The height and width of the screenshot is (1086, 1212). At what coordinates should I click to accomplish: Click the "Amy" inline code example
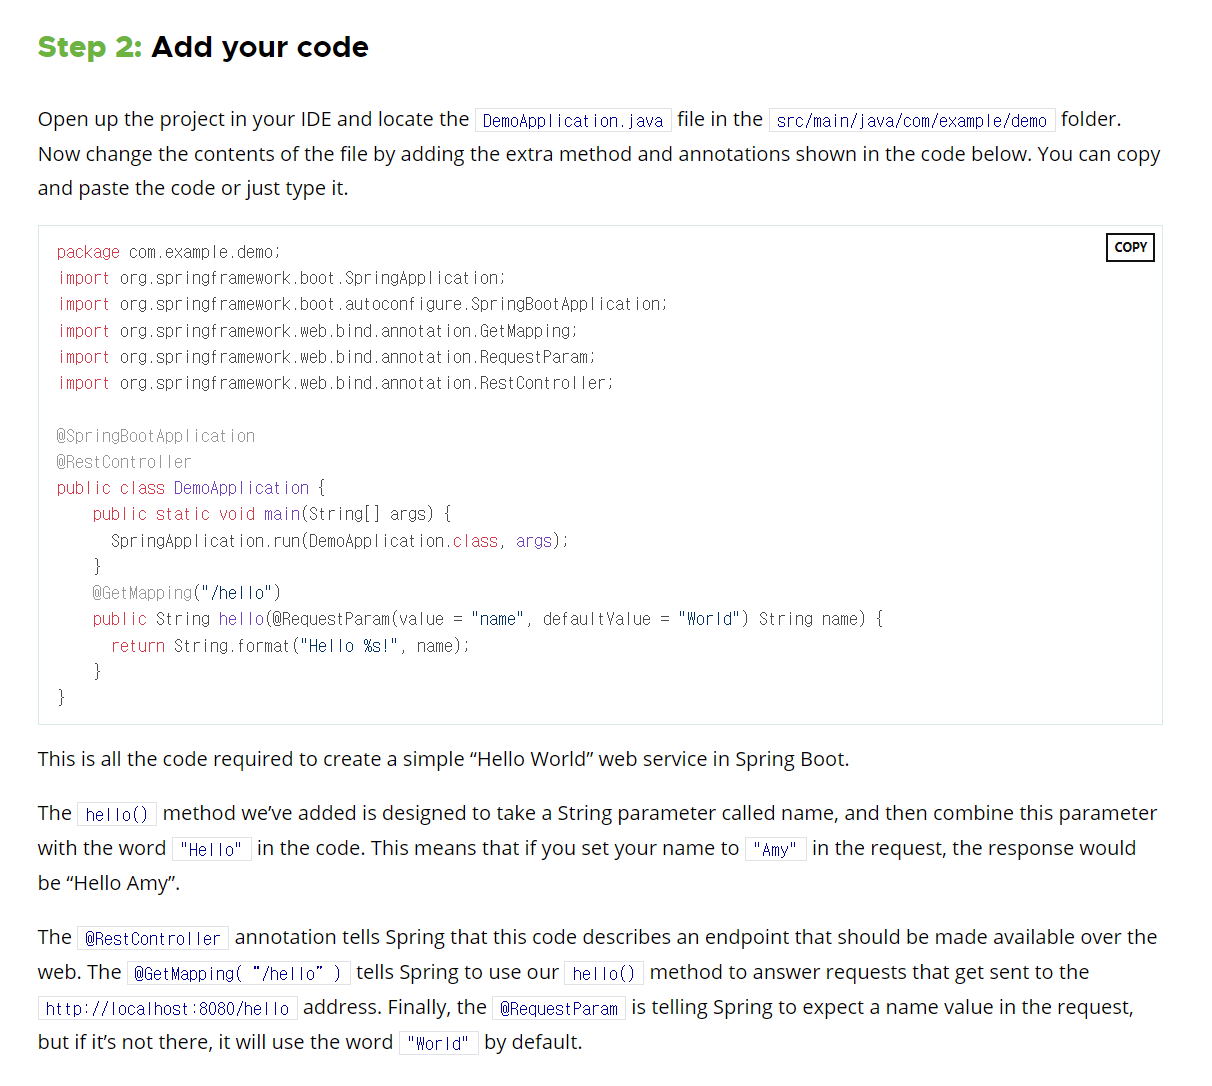tap(775, 848)
